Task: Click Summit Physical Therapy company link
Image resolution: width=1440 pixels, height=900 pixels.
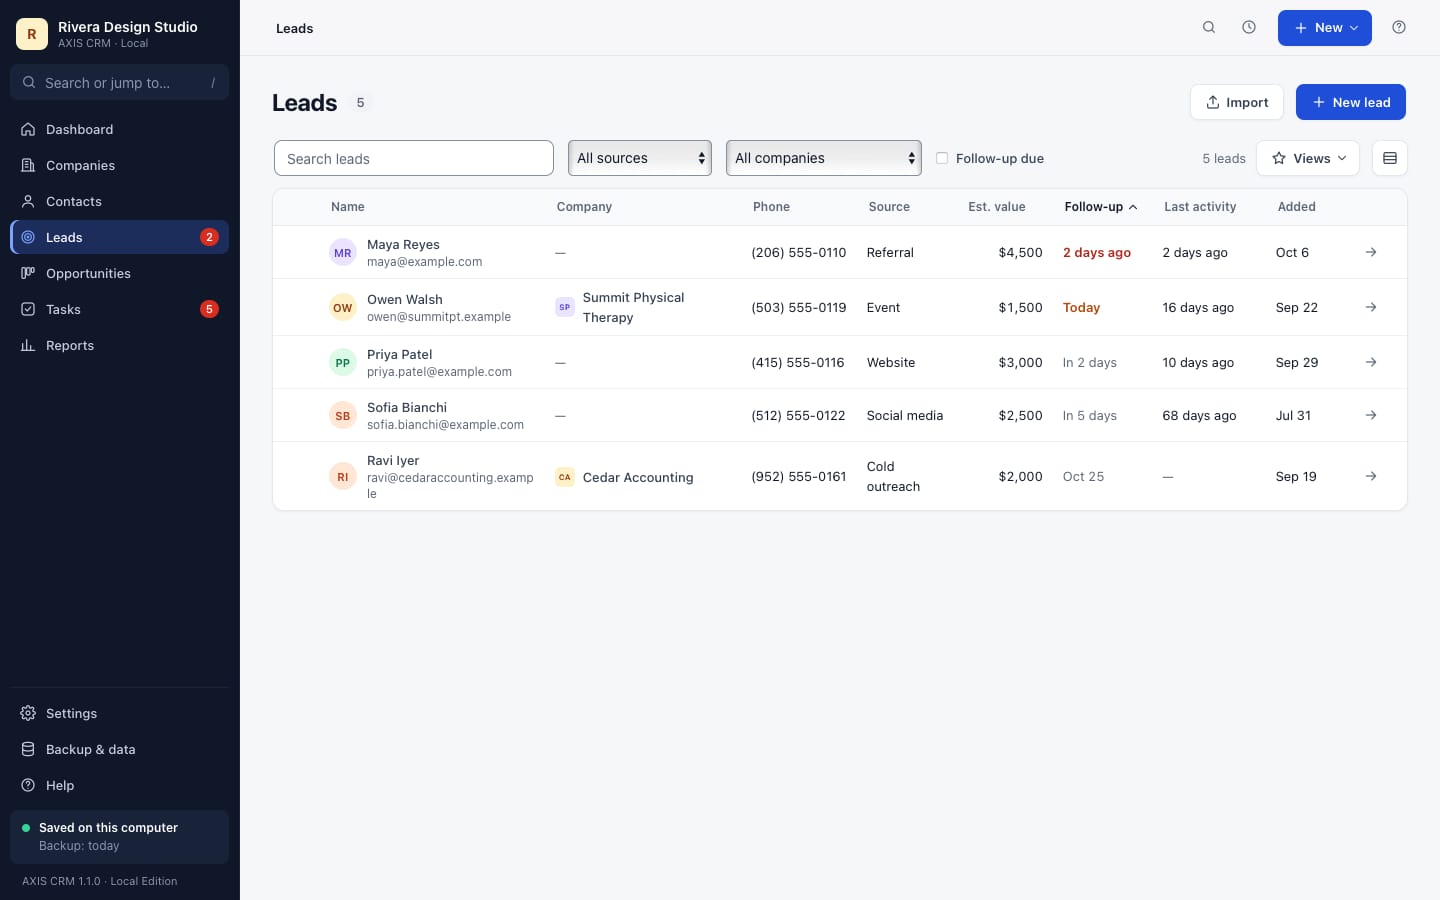Action: point(634,307)
